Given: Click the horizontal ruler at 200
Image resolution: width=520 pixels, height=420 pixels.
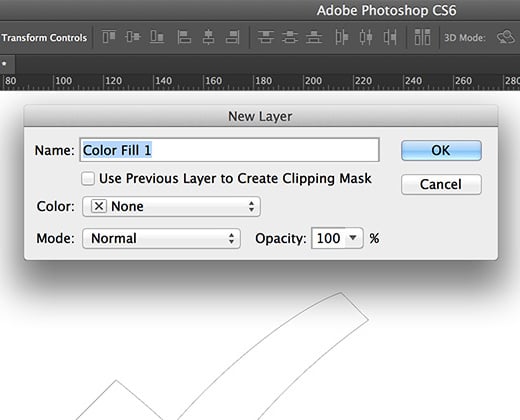Looking at the screenshot, I should (313, 81).
